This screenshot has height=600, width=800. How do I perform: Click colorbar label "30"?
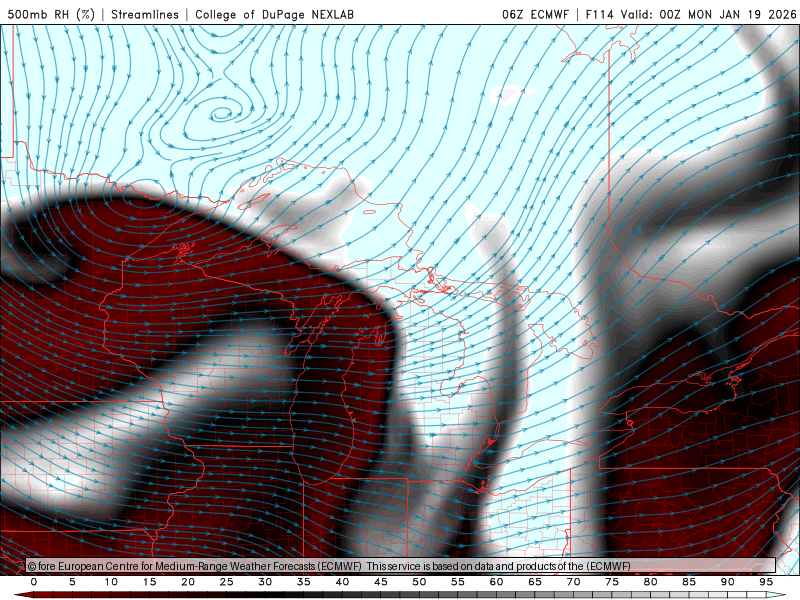(265, 582)
